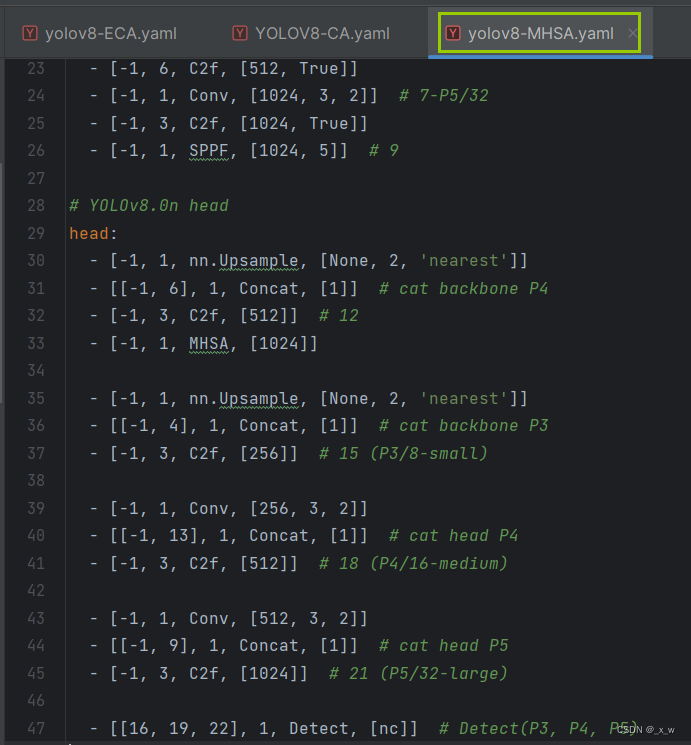691x745 pixels.
Task: Click the '# YOLOv8.0n head' comment
Action: click(149, 206)
